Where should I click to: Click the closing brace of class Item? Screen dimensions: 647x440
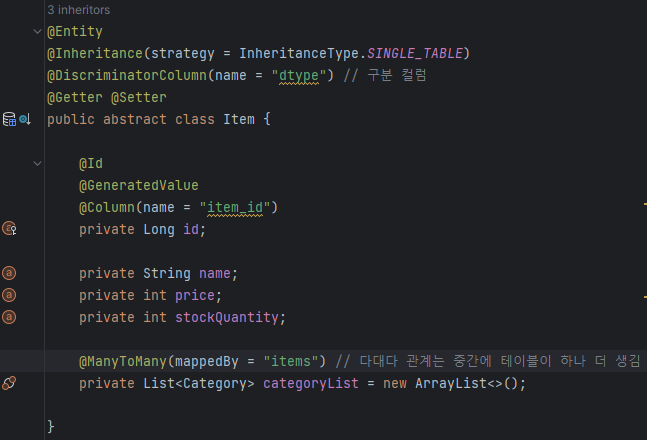[51, 426]
